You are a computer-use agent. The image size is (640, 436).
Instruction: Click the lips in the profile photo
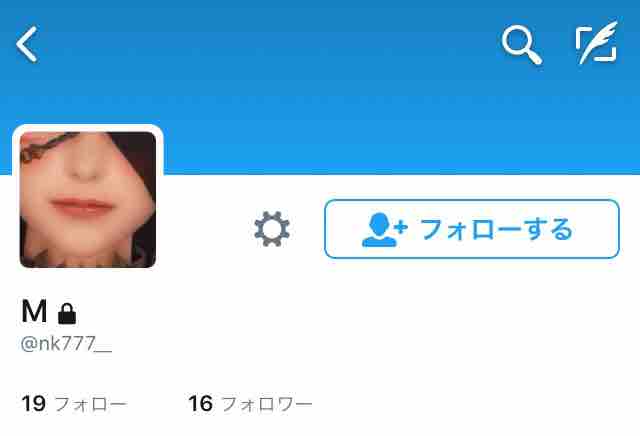(x=81, y=206)
